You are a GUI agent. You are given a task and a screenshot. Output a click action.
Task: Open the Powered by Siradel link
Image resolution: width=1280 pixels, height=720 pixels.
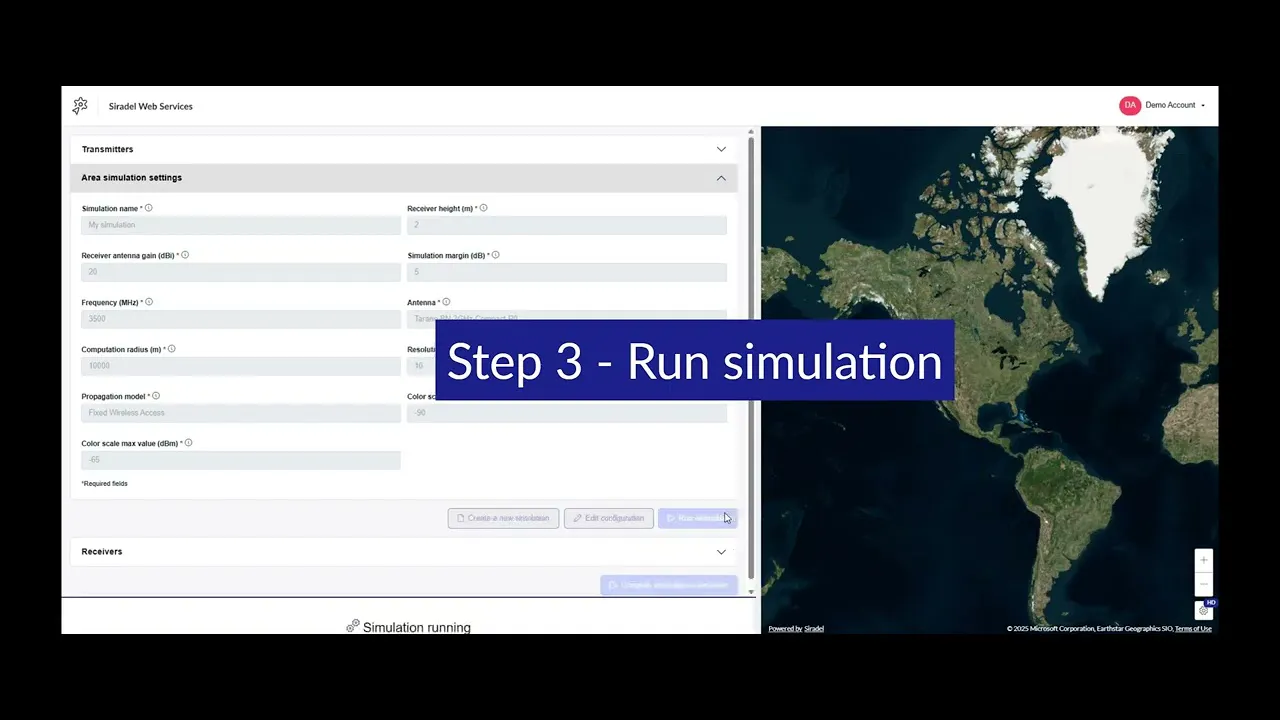796,629
